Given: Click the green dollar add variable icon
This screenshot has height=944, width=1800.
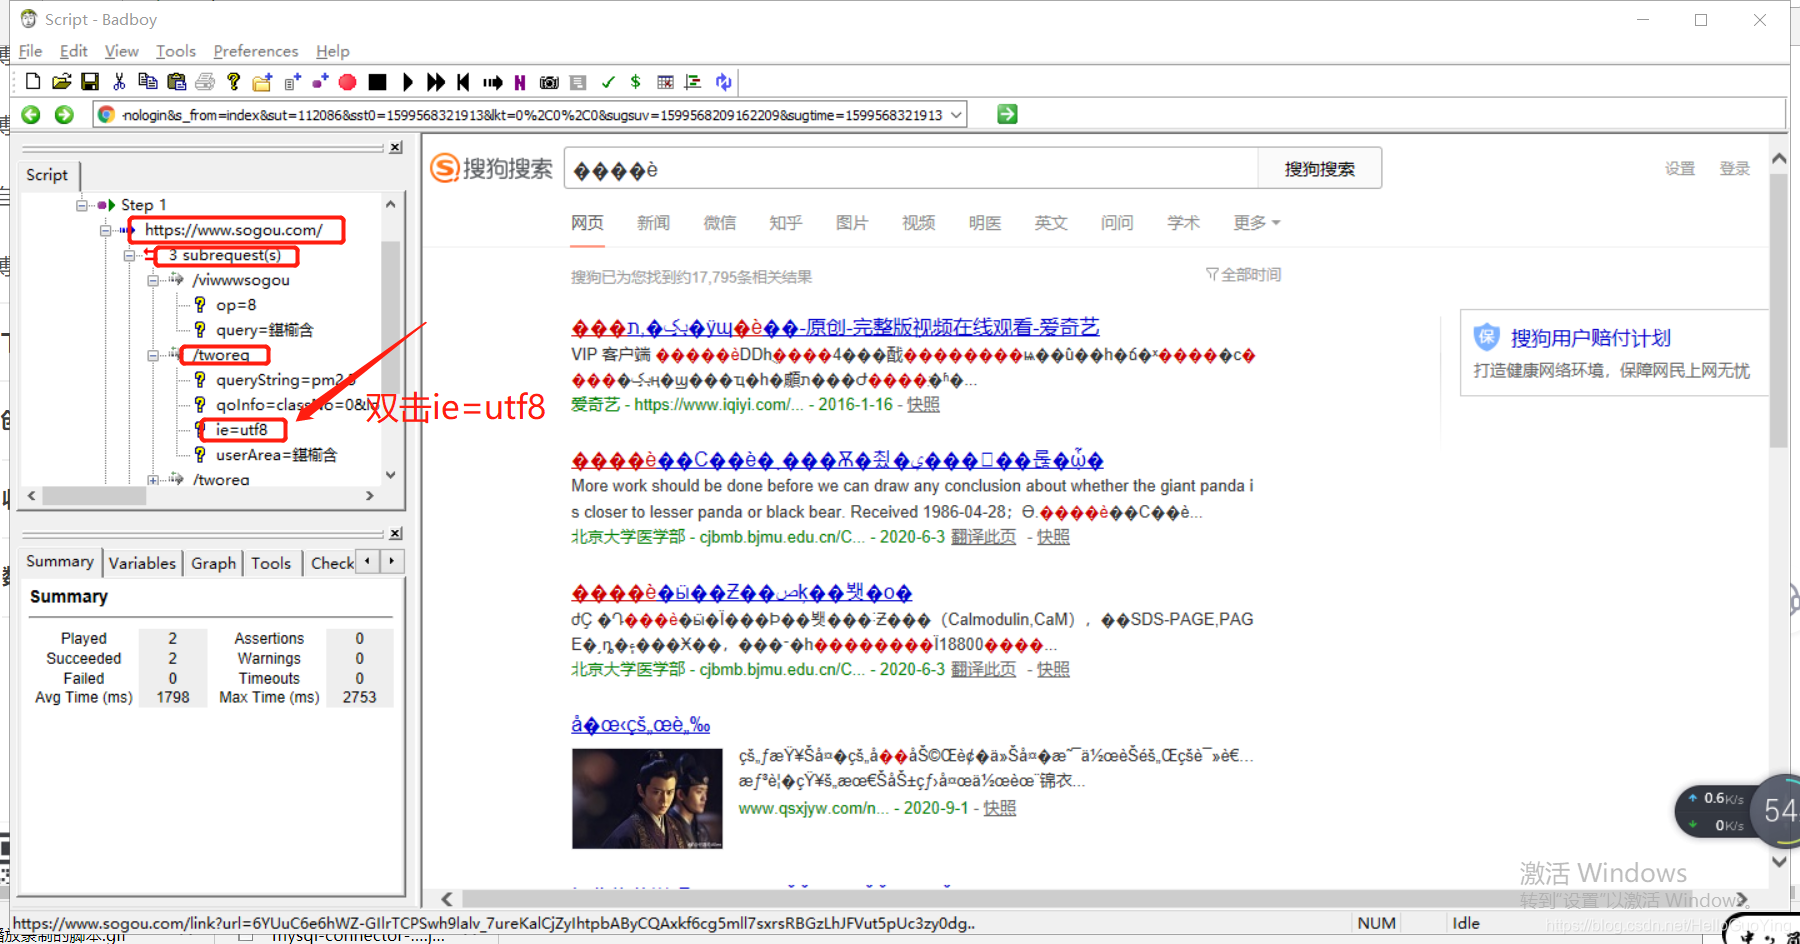Looking at the screenshot, I should (x=635, y=82).
